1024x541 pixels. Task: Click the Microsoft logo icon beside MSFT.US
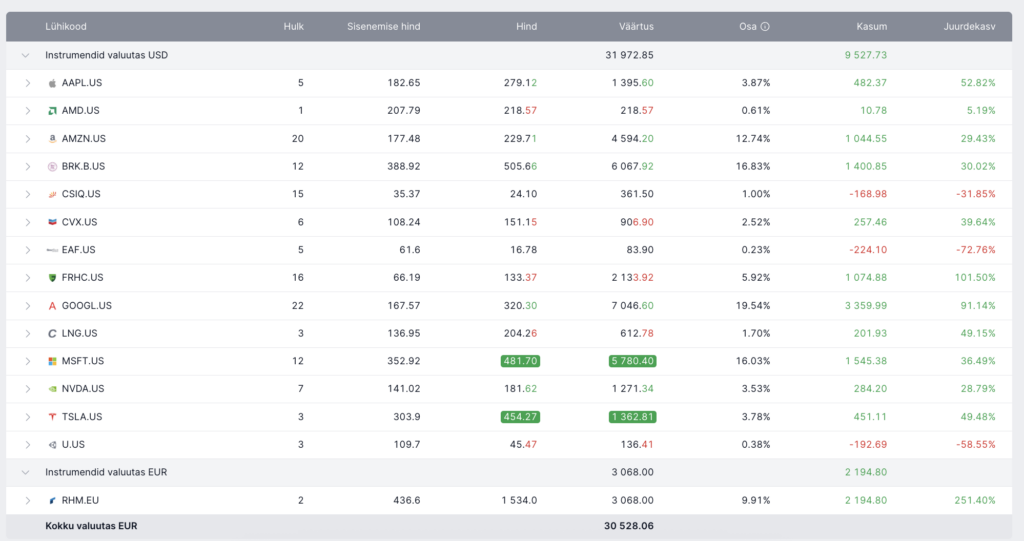(x=52, y=361)
